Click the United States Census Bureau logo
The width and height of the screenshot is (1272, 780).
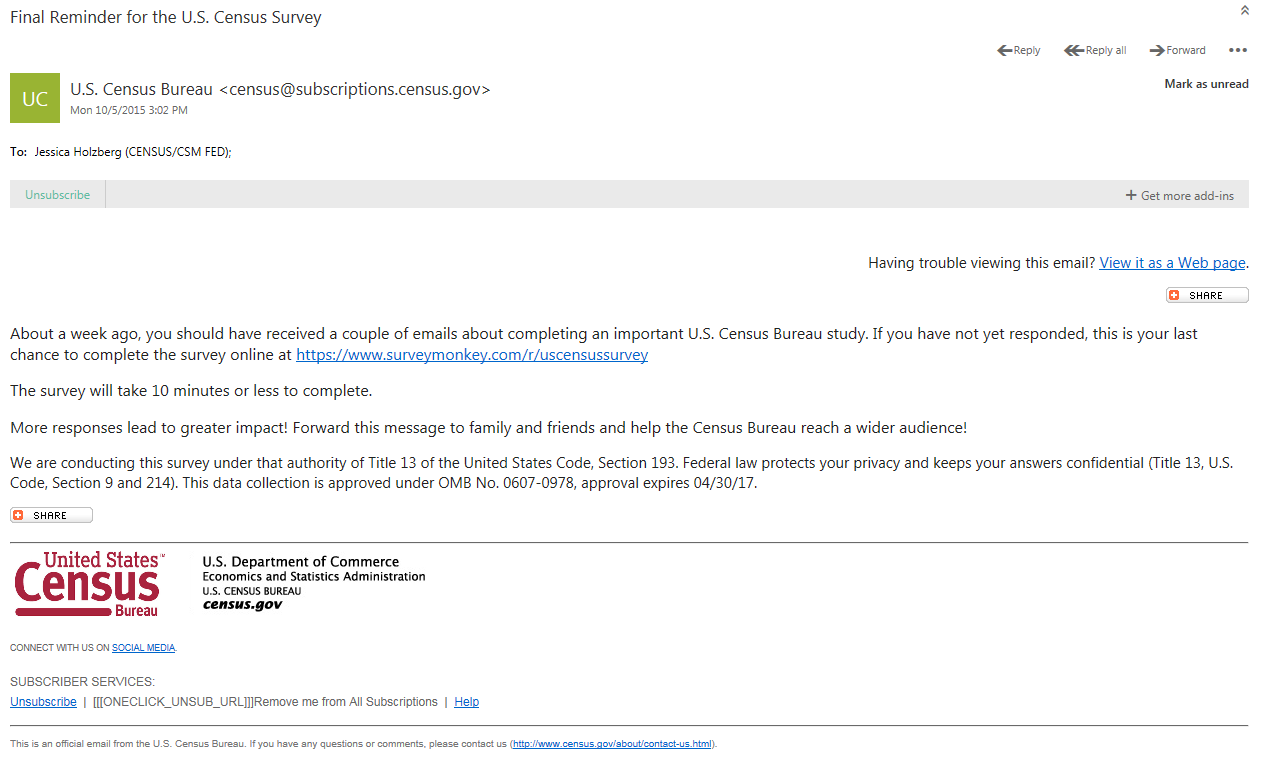tap(88, 584)
